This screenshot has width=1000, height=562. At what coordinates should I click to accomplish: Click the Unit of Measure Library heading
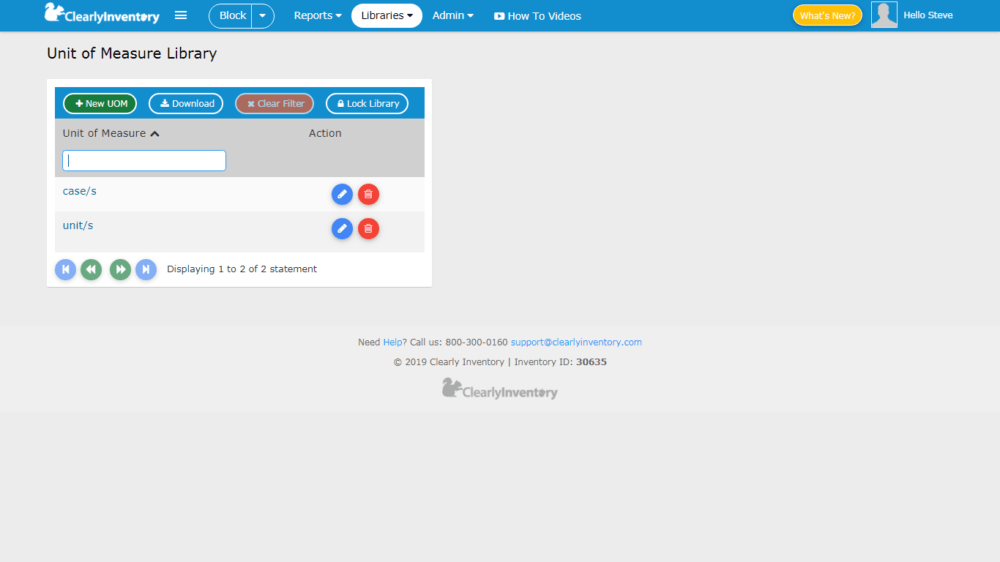tap(132, 54)
